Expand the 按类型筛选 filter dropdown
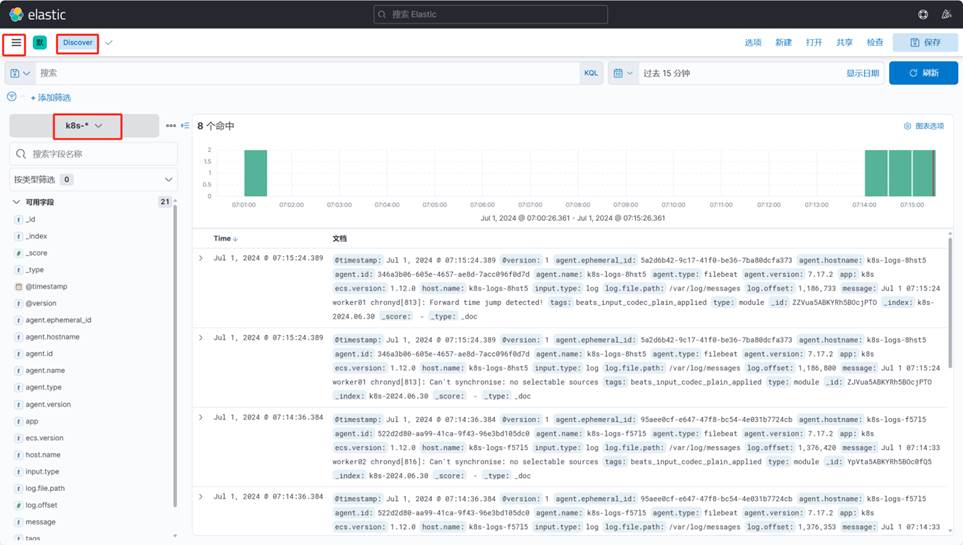The height and width of the screenshot is (545, 963). click(94, 179)
